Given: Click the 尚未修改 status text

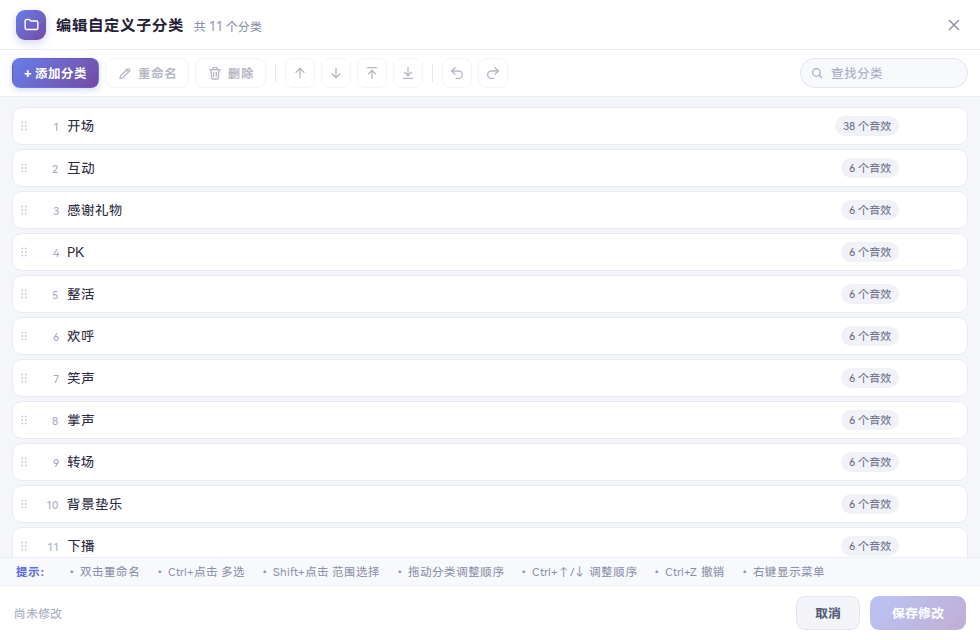Looking at the screenshot, I should point(38,614).
